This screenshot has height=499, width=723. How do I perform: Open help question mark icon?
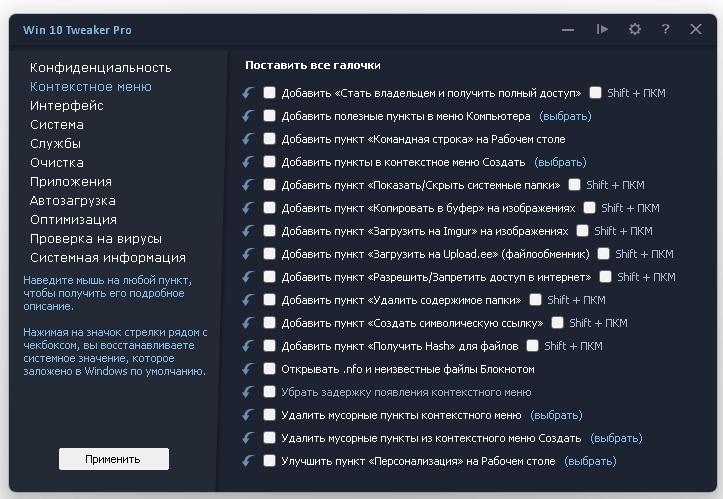[x=665, y=30]
